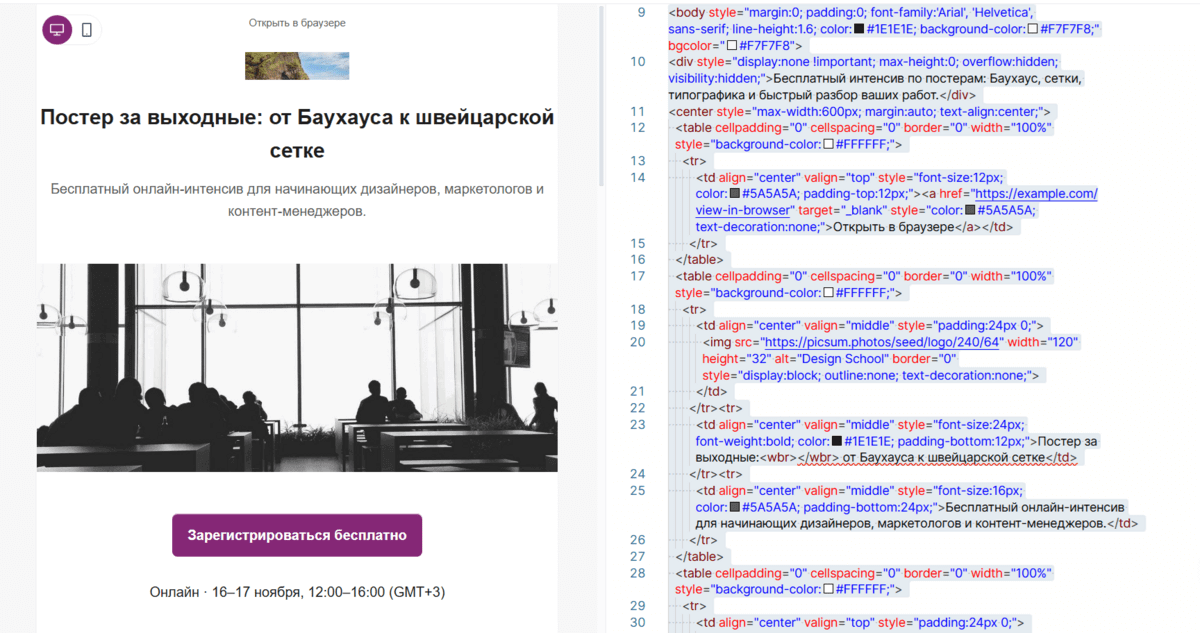Click "Открыть в браузере" link in preview
The width and height of the screenshot is (1200, 633).
(297, 23)
